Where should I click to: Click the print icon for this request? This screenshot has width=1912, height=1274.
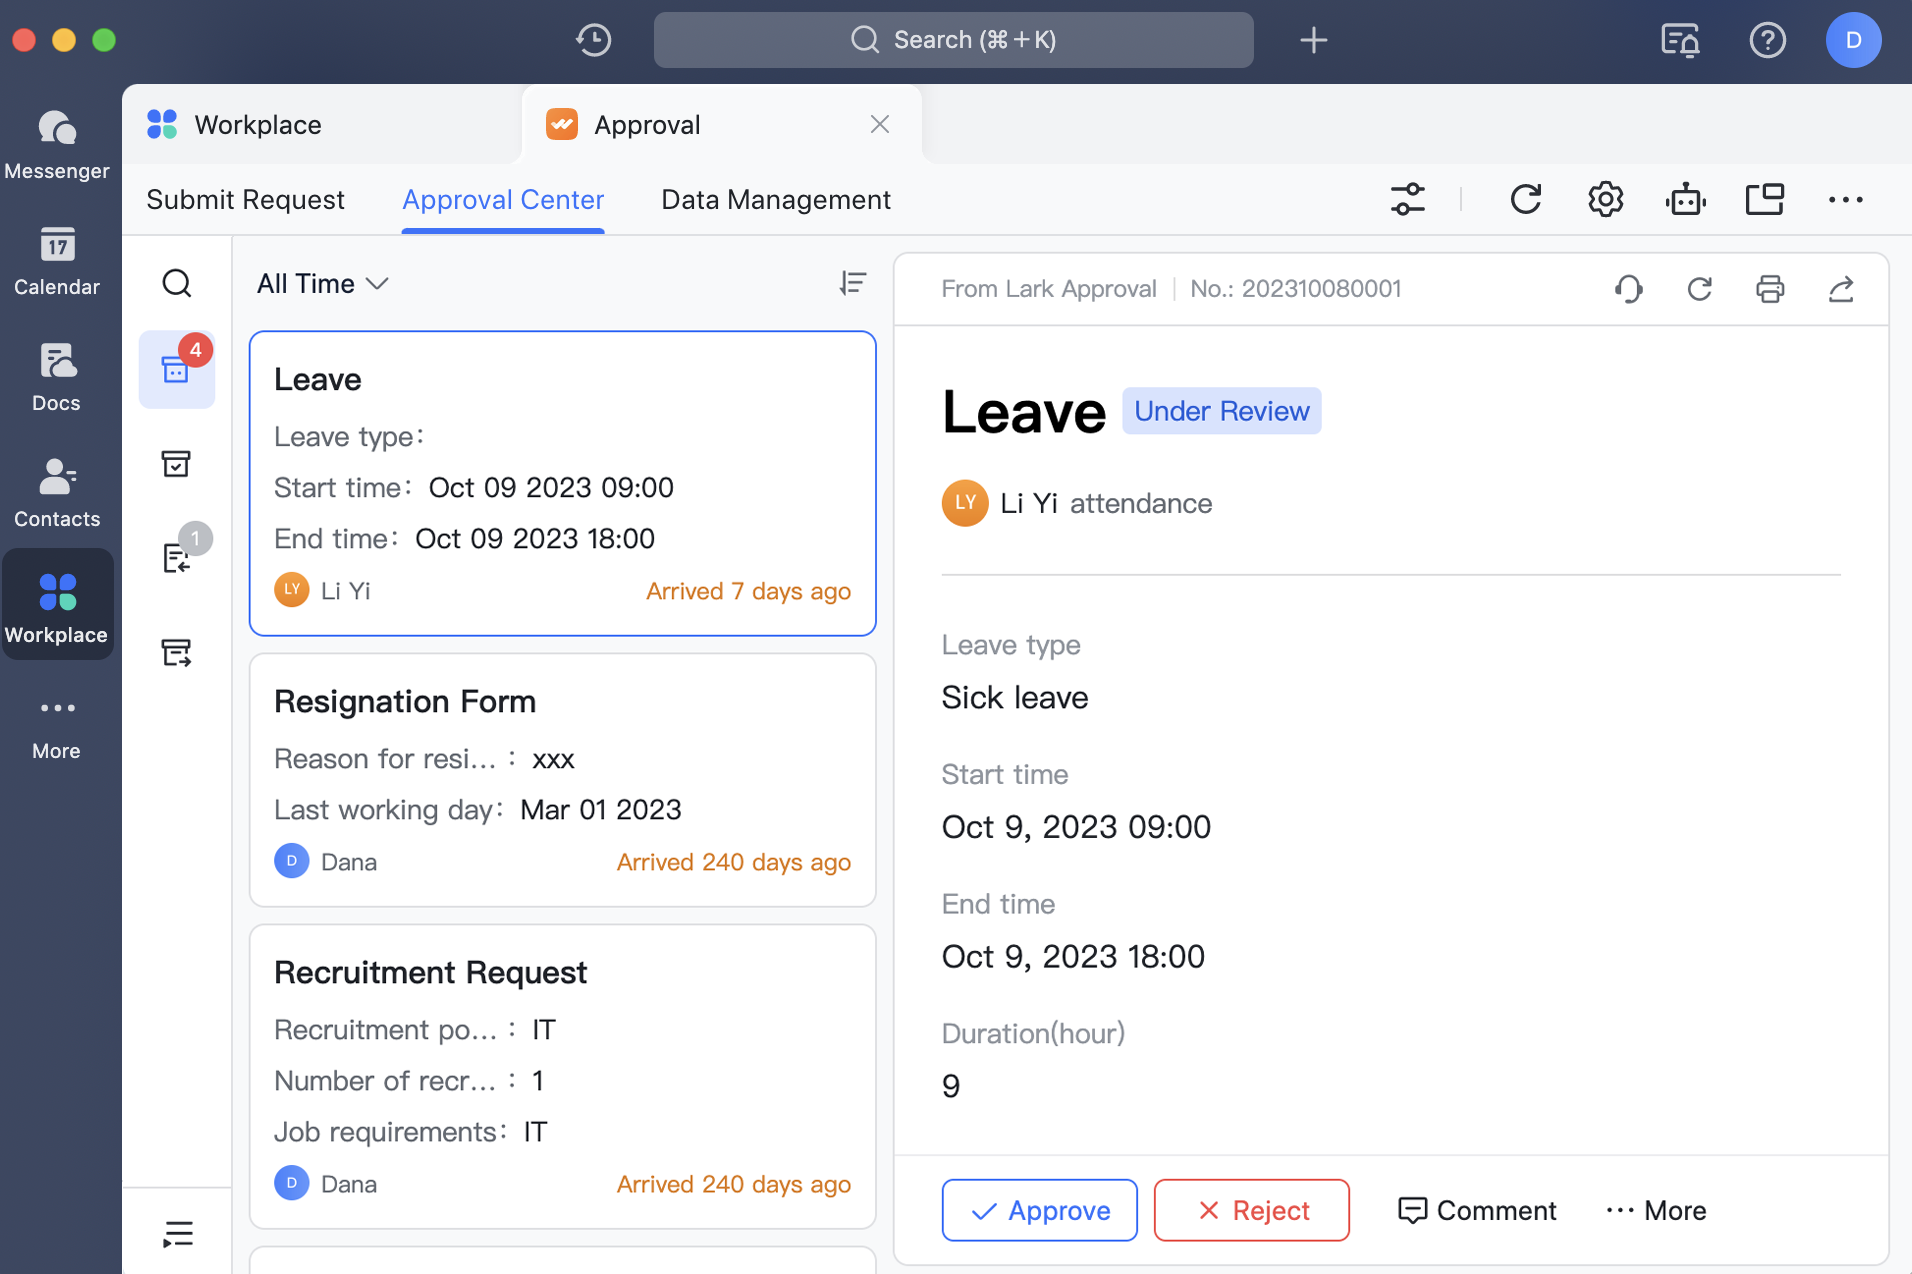click(1770, 289)
